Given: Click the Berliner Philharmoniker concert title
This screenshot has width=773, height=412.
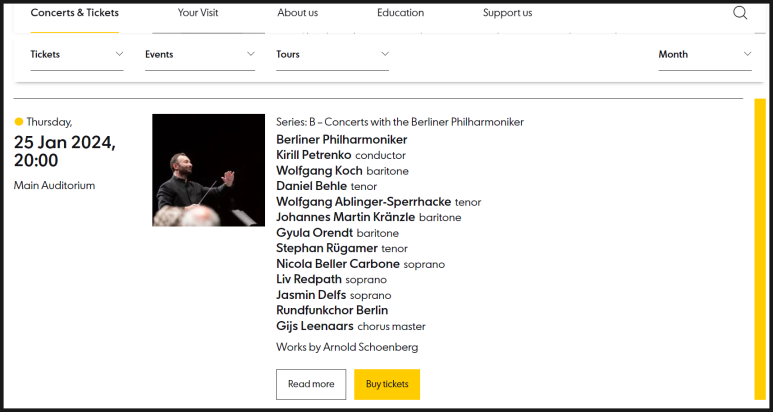Looking at the screenshot, I should (342, 139).
